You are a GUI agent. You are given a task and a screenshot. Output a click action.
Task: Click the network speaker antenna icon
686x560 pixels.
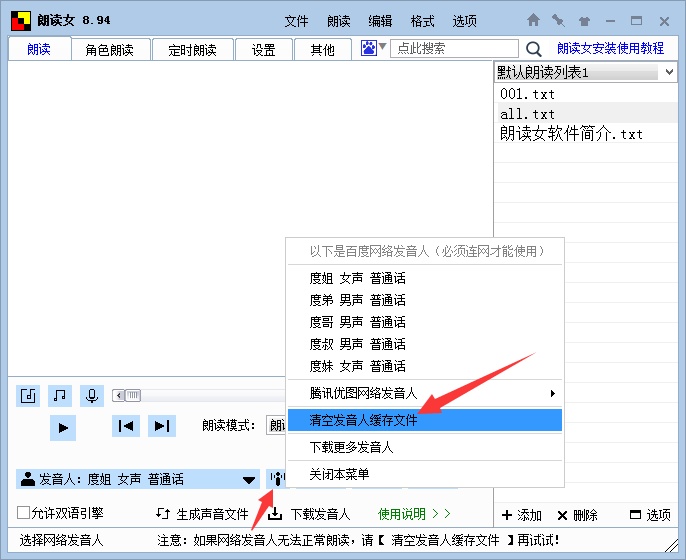276,479
